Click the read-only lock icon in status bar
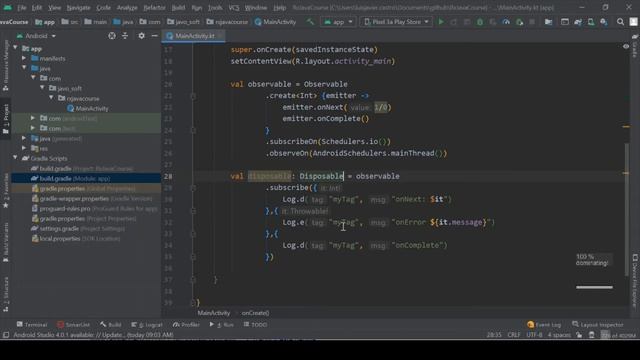The image size is (640, 360). click(579, 335)
